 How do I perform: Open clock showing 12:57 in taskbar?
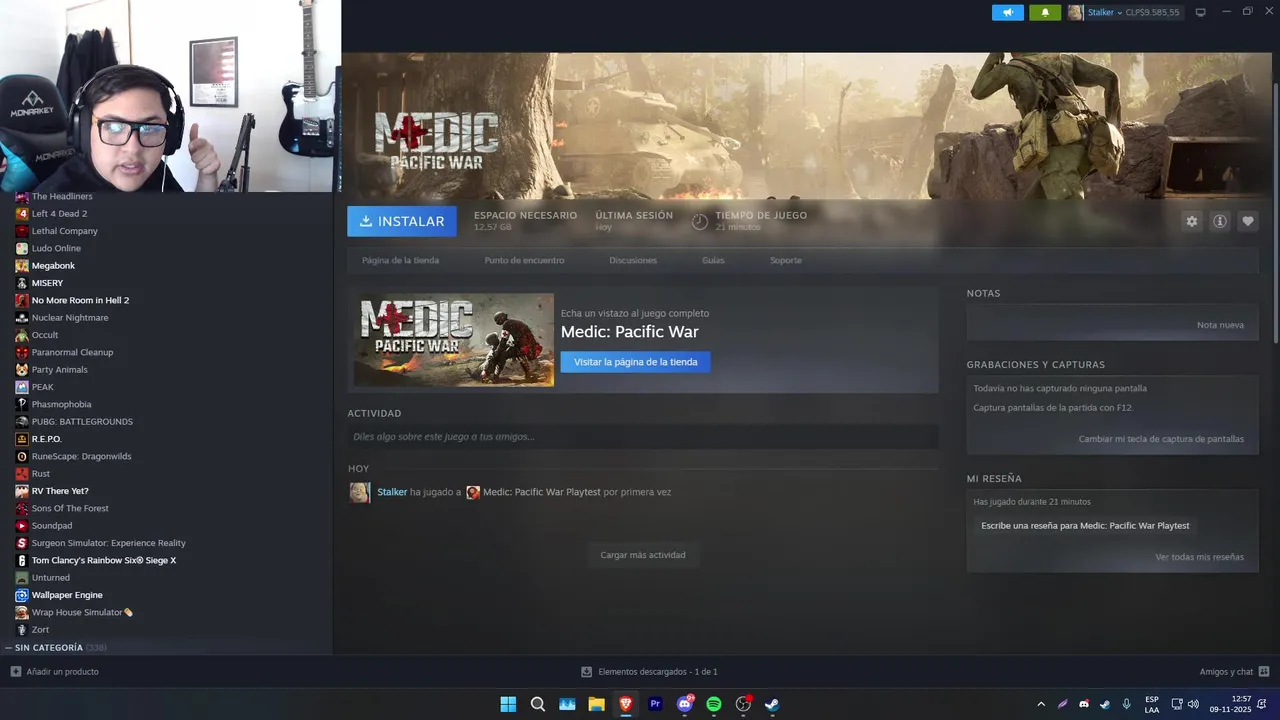pos(1230,704)
